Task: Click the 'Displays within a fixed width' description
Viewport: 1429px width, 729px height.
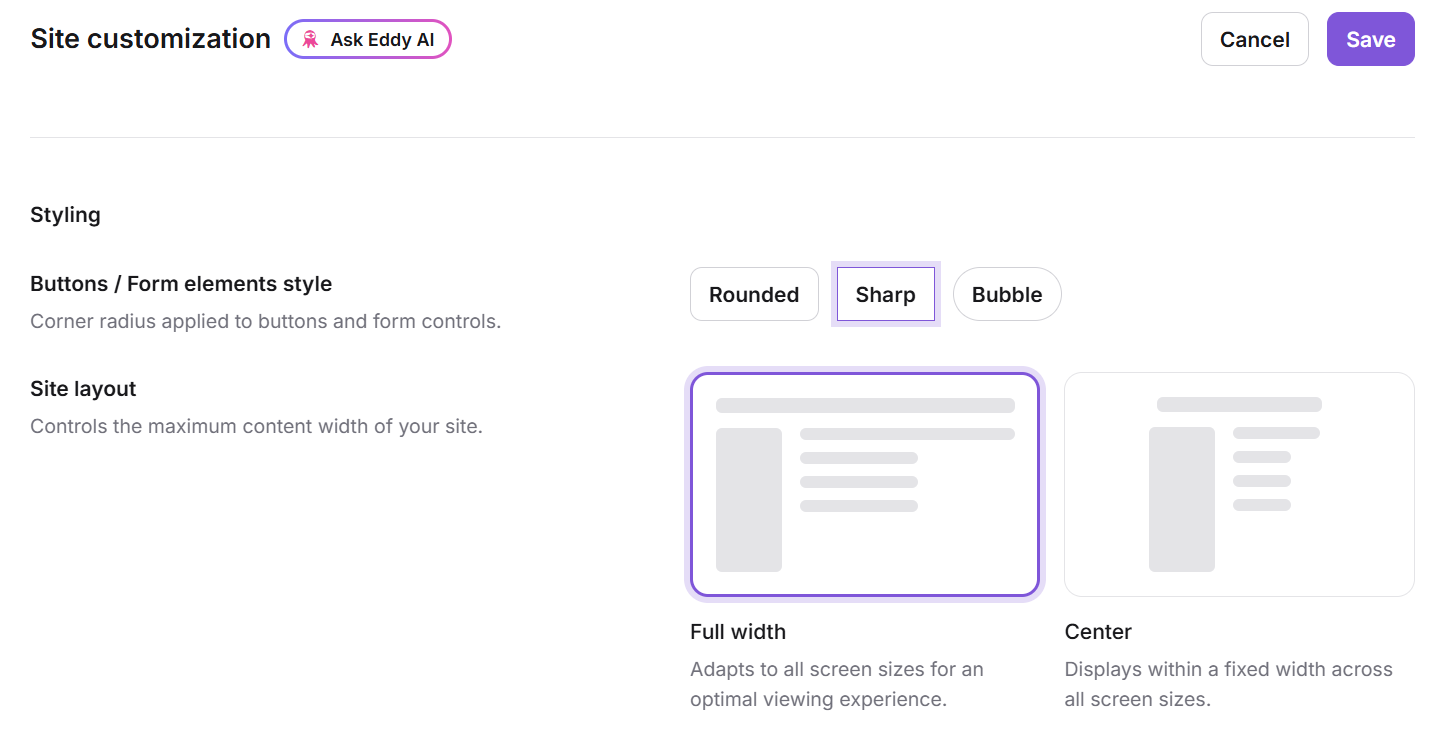Action: (1228, 684)
